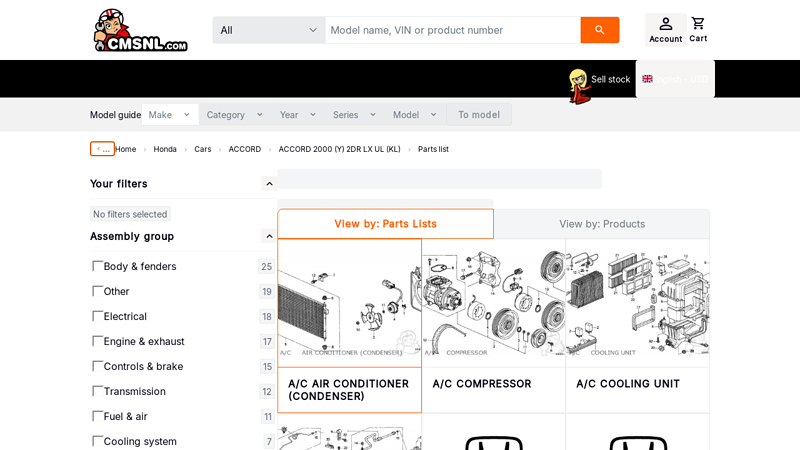The width and height of the screenshot is (800, 450).
Task: Tick the Transmission checkbox
Action: 97,391
